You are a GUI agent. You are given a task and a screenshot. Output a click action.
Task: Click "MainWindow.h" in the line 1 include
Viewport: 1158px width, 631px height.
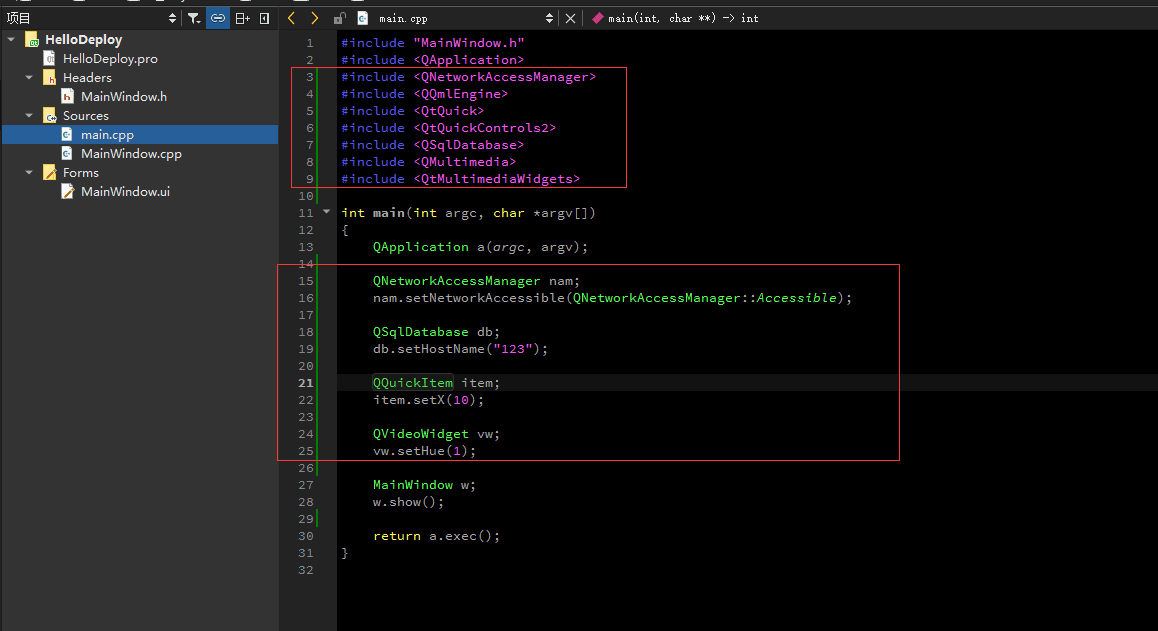pyautogui.click(x=468, y=43)
